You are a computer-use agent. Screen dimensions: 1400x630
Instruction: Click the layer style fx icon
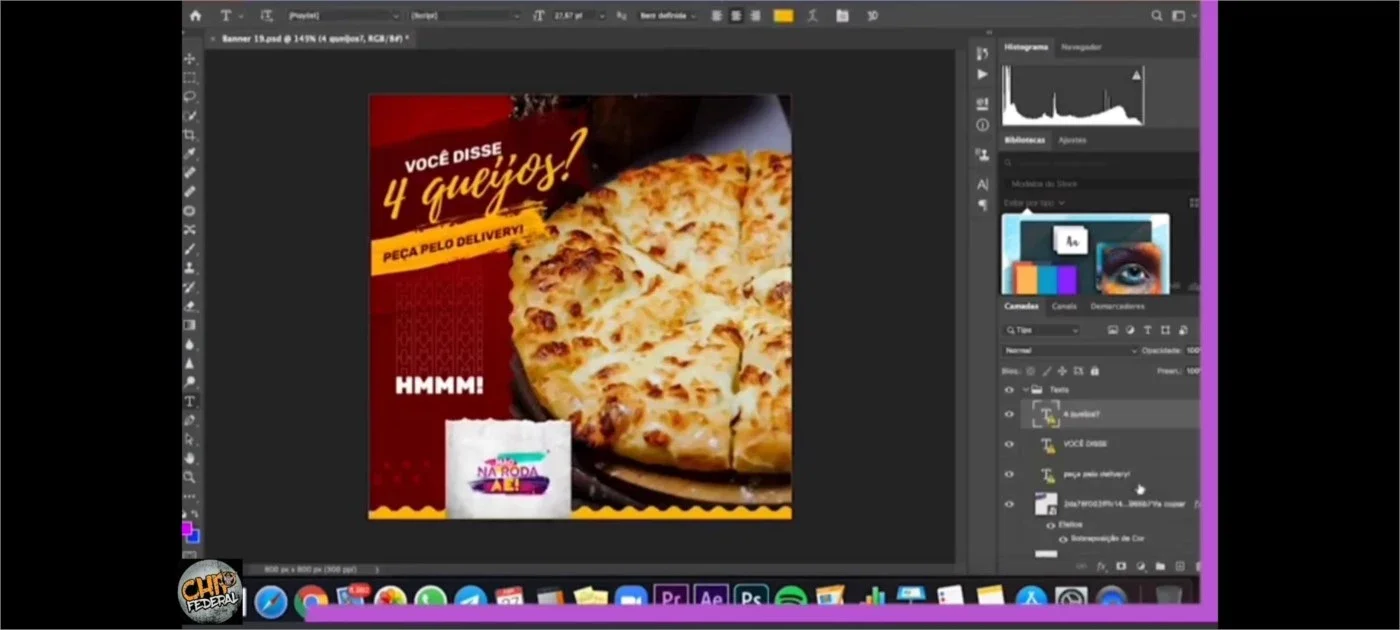[x=1102, y=566]
